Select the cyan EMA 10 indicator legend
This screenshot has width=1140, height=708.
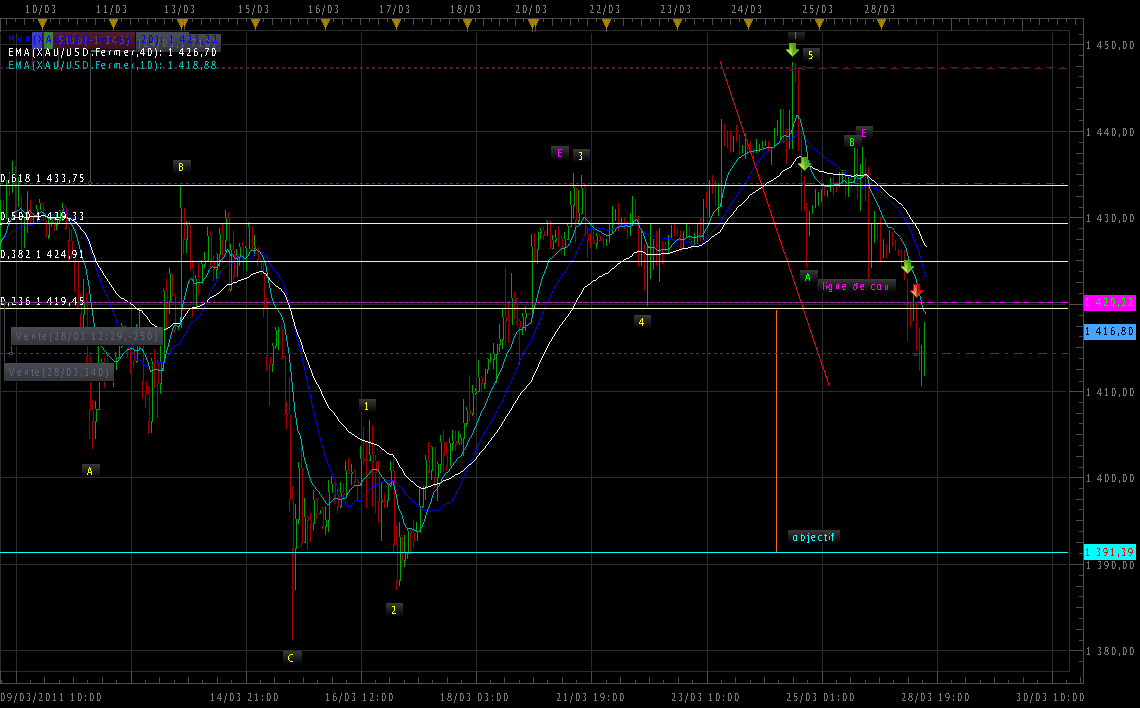112,65
